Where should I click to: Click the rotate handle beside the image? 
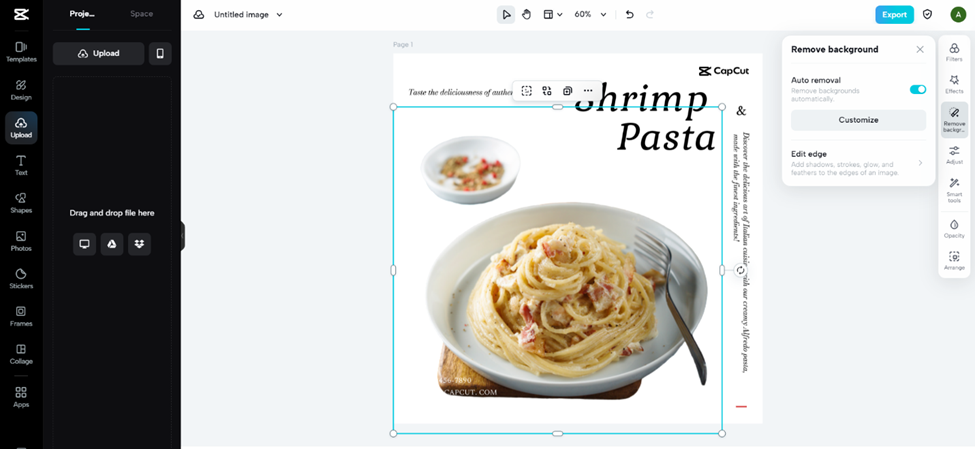pos(740,270)
